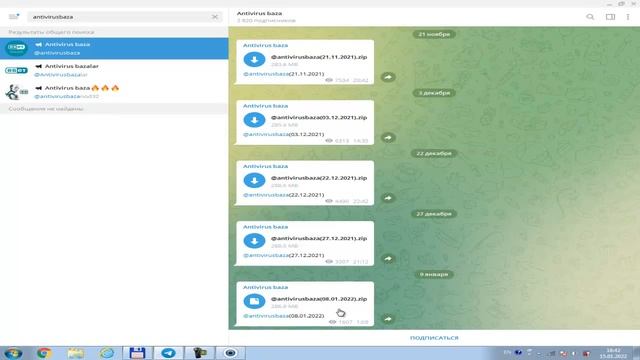
Task: Open the three-dot channel options menu
Action: click(x=628, y=17)
